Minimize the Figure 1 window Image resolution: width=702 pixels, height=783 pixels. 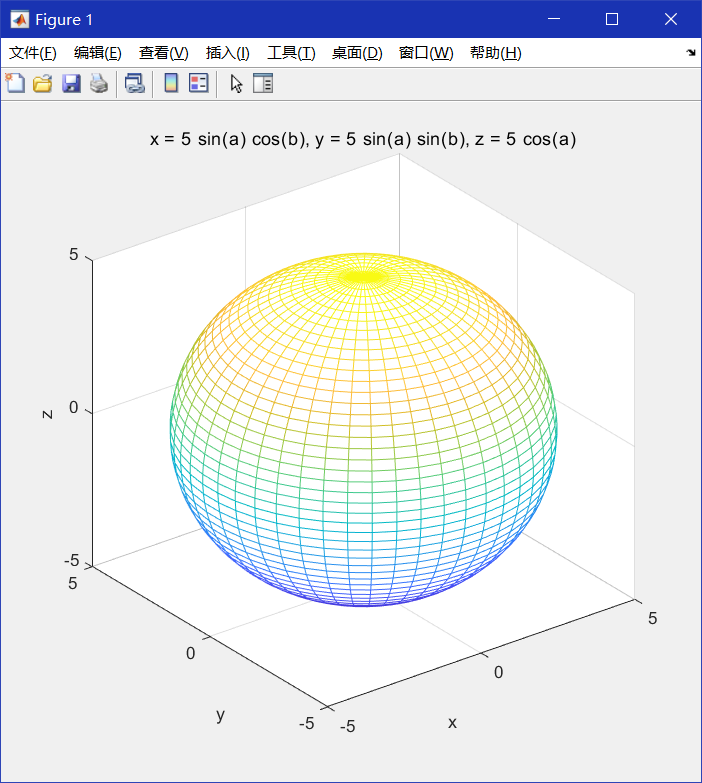[554, 19]
